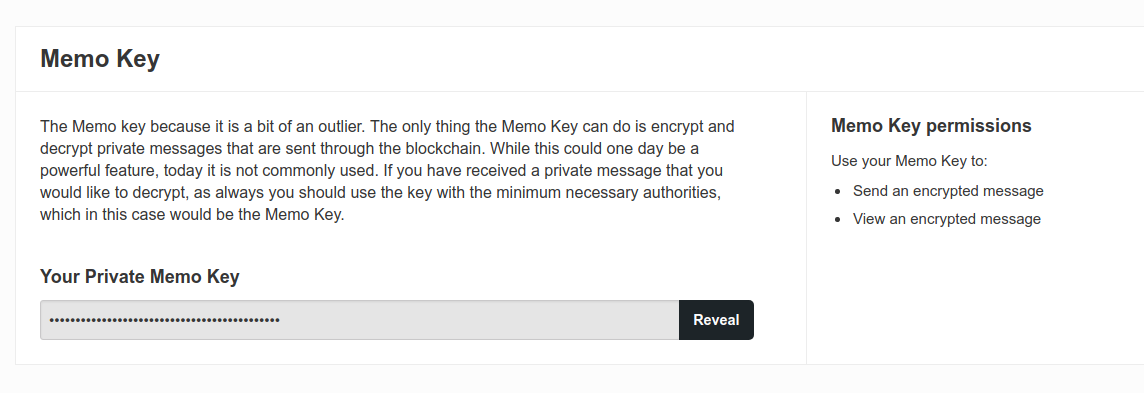Select the 'Send an encrypted message' list item
The height and width of the screenshot is (393, 1144).
click(x=948, y=191)
